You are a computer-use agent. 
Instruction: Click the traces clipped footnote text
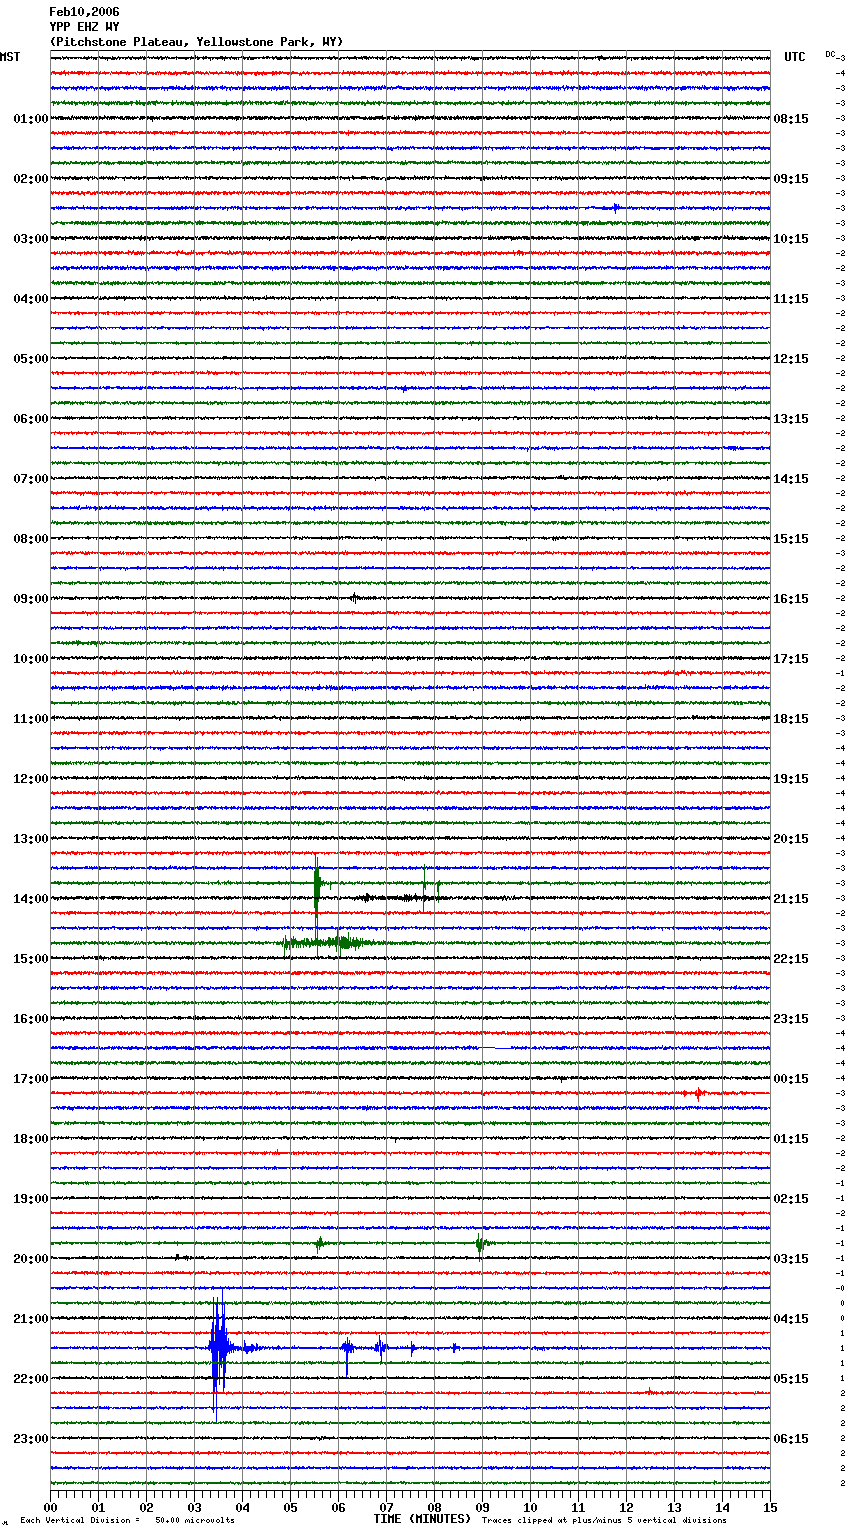pyautogui.click(x=604, y=1520)
